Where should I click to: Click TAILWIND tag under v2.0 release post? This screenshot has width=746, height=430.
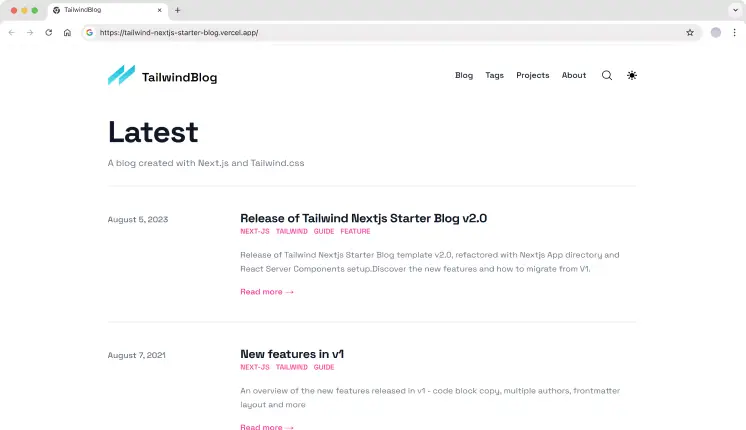pyautogui.click(x=292, y=231)
